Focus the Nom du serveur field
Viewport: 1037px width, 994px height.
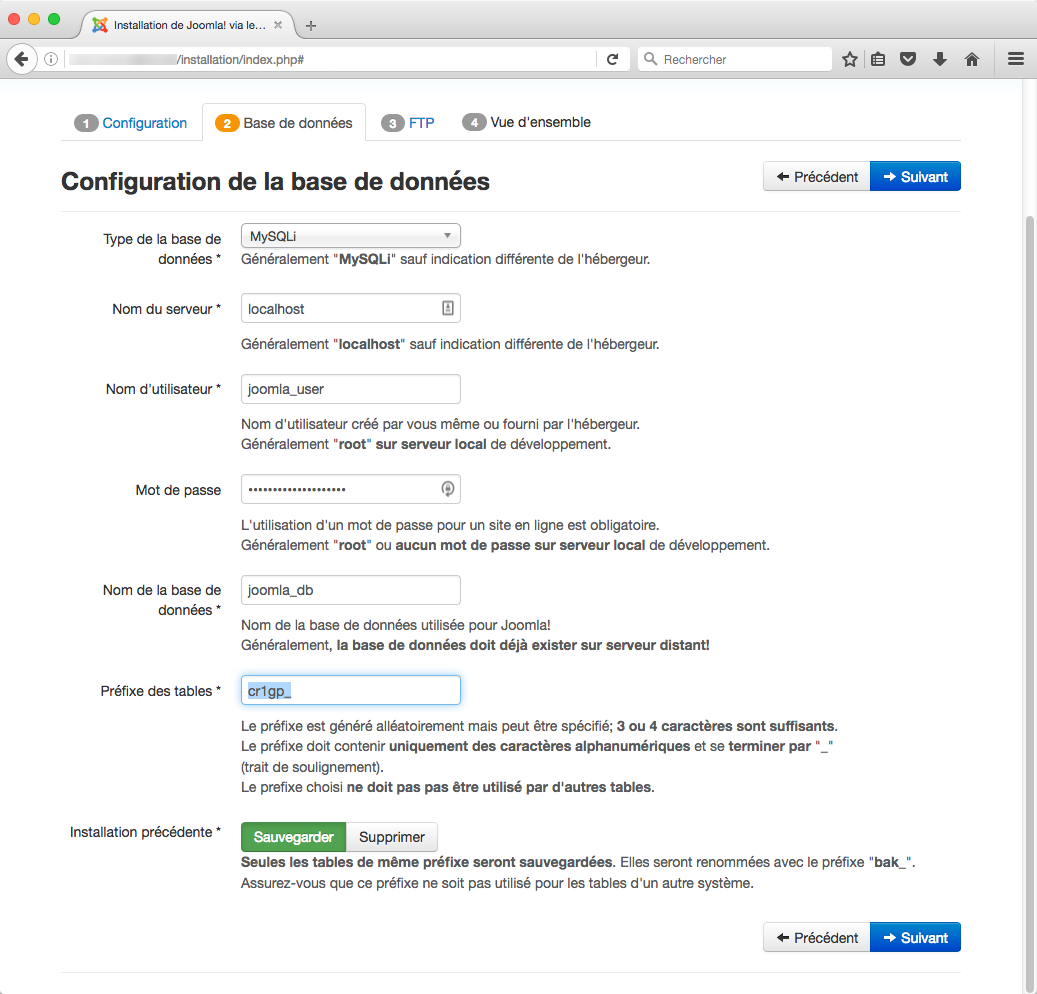(351, 308)
